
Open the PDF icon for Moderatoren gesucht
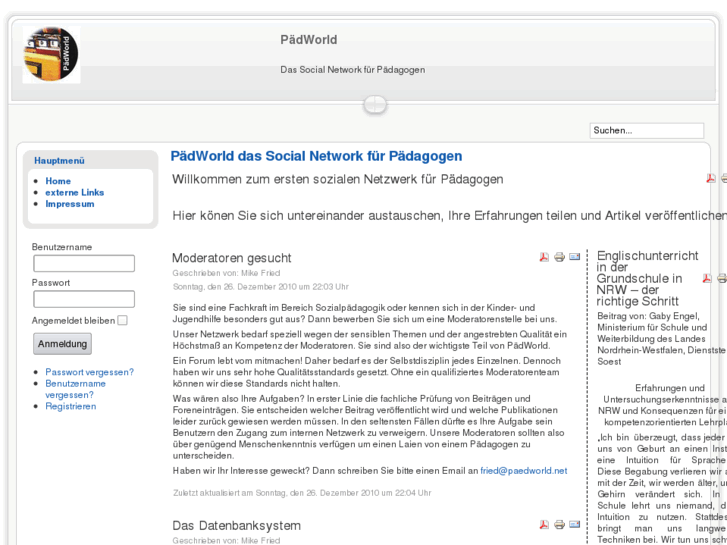point(544,257)
